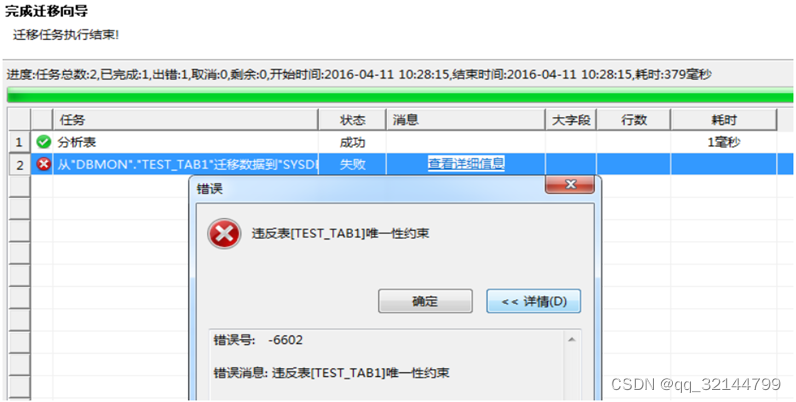This screenshot has width=796, height=402.
Task: Close the 错误 dialog with X button
Action: pyautogui.click(x=570, y=185)
